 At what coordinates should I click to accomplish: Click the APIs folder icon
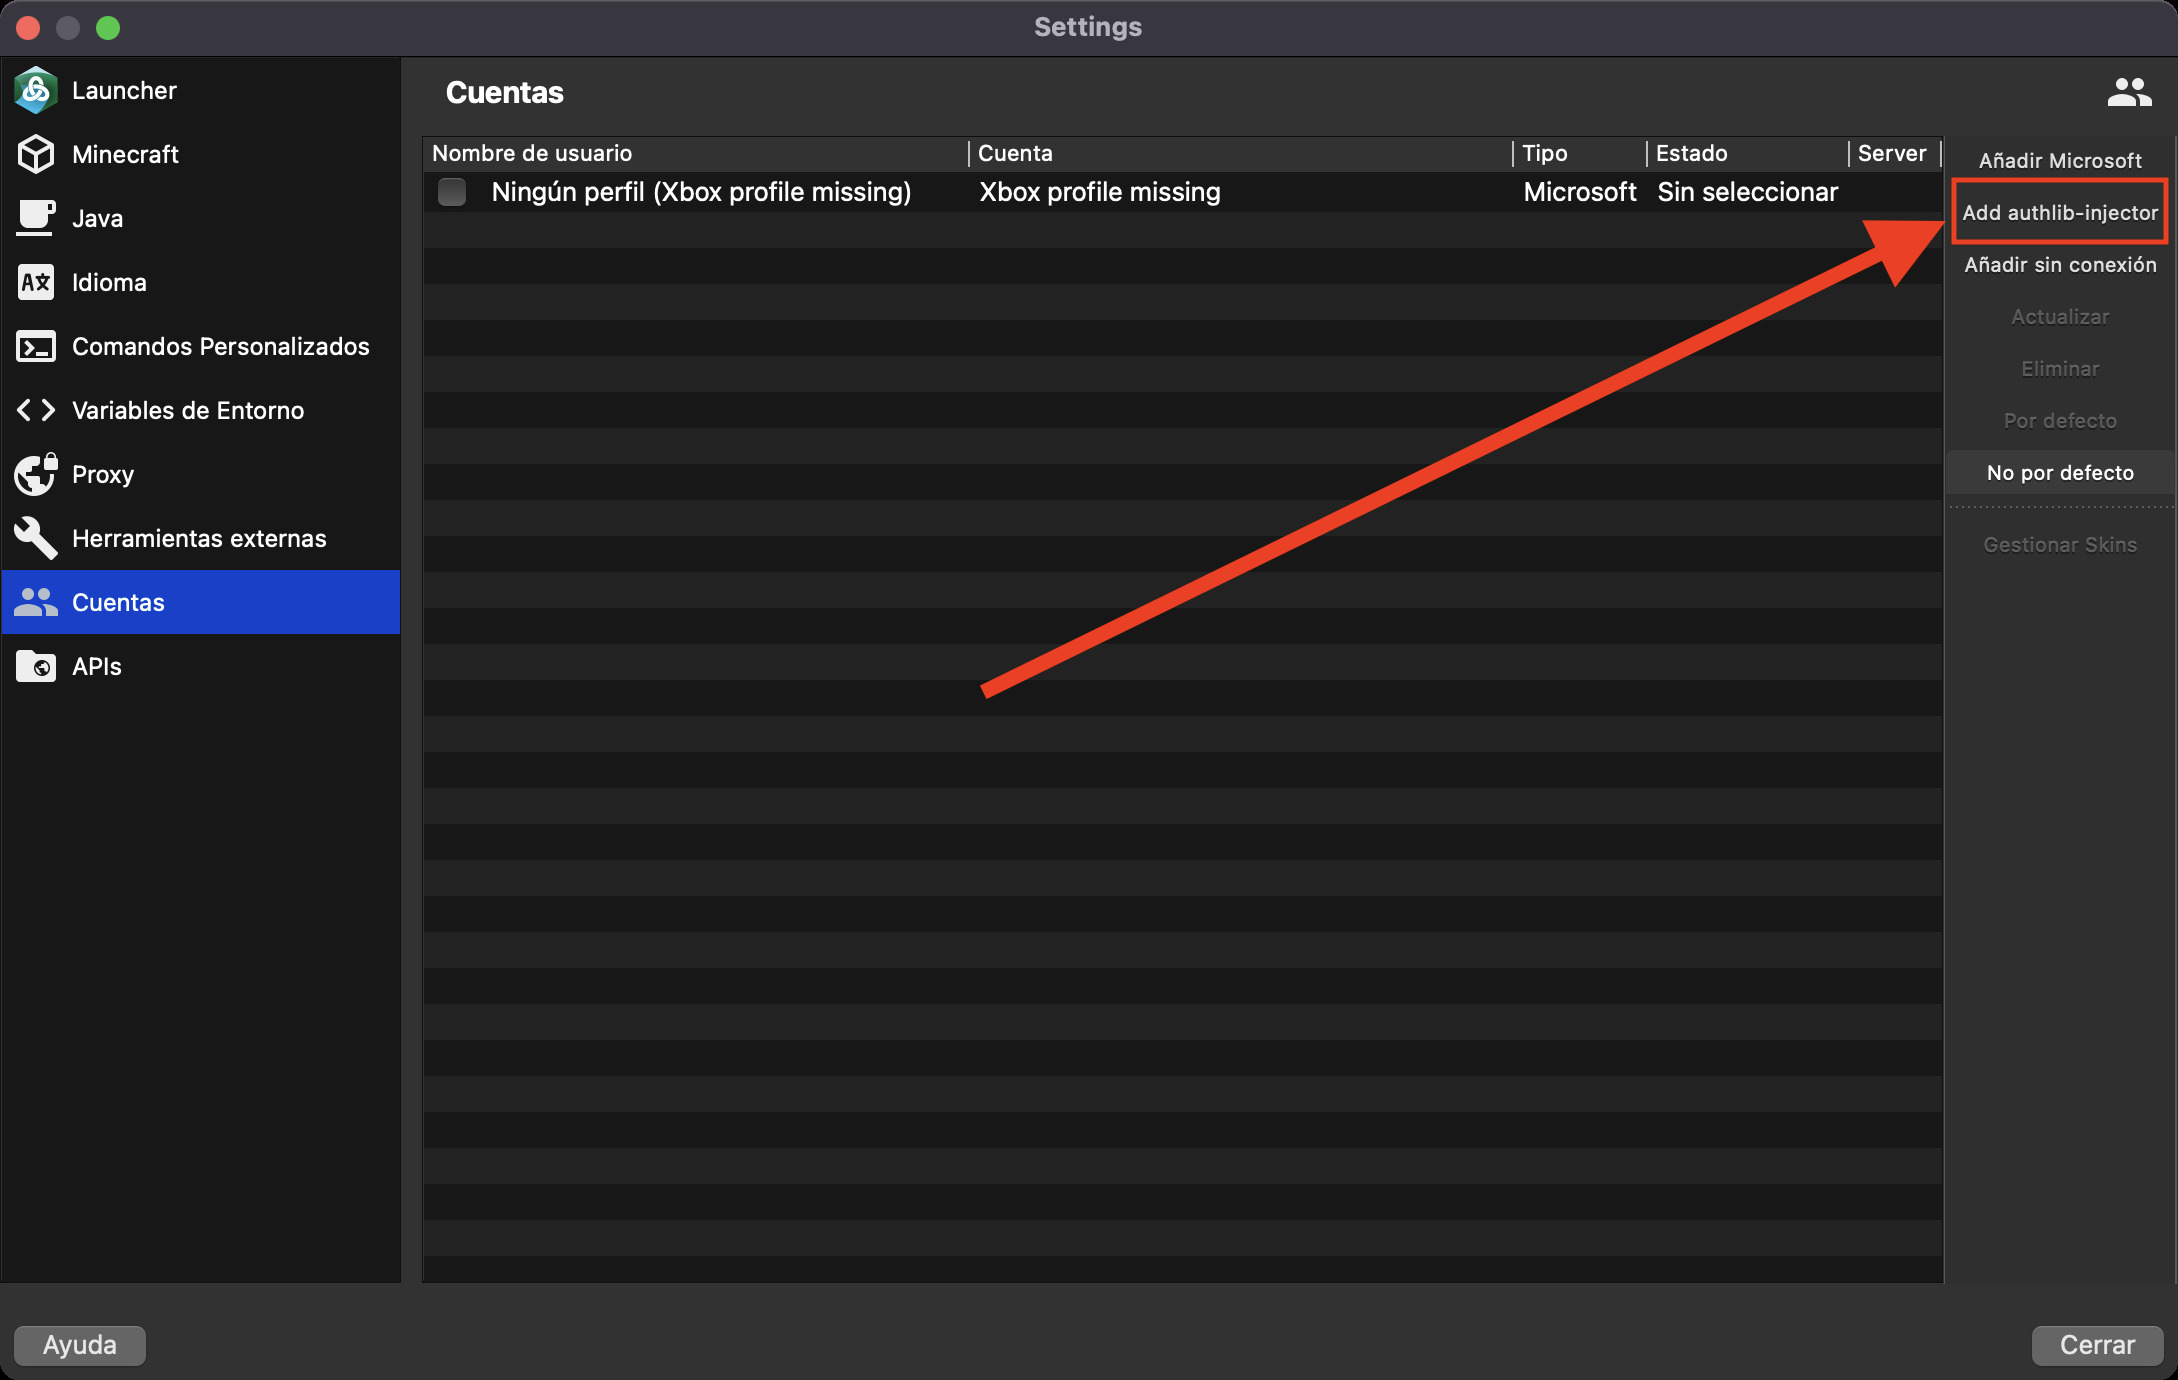pyautogui.click(x=35, y=667)
